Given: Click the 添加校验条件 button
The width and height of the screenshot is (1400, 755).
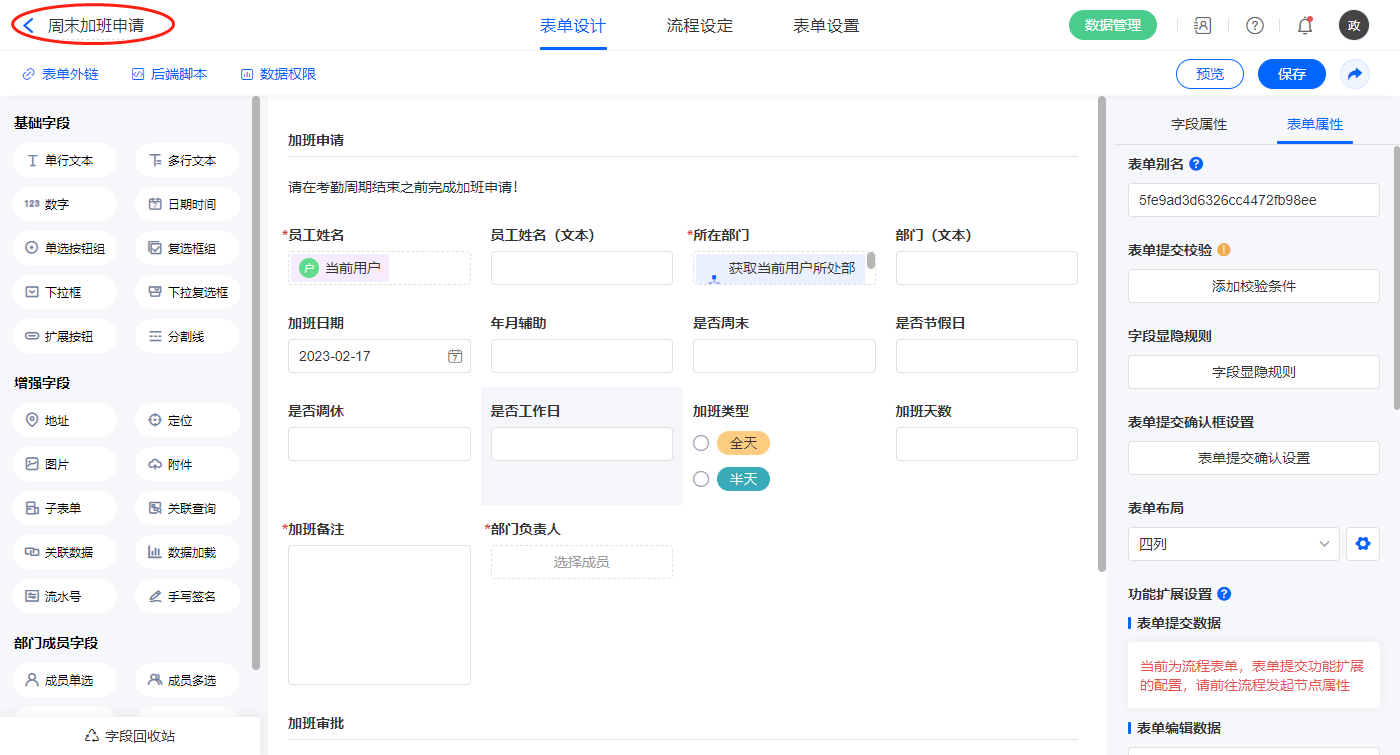Looking at the screenshot, I should (1253, 286).
